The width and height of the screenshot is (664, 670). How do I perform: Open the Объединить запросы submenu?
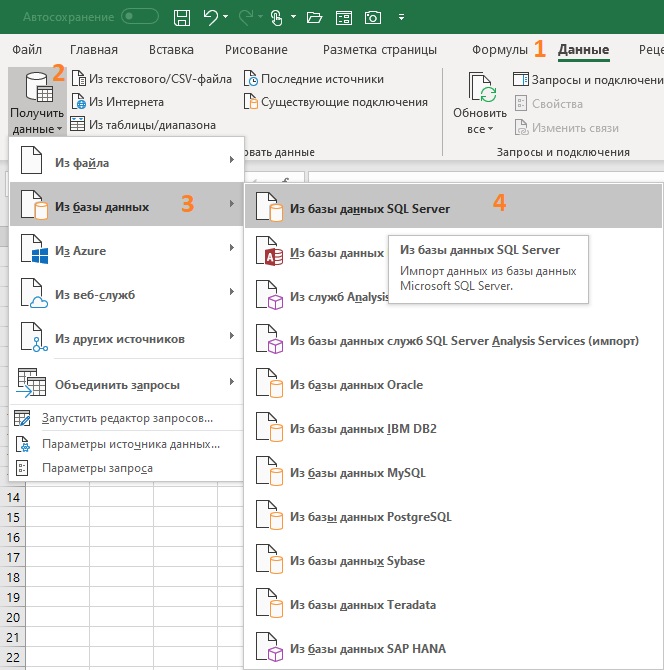pos(126,382)
